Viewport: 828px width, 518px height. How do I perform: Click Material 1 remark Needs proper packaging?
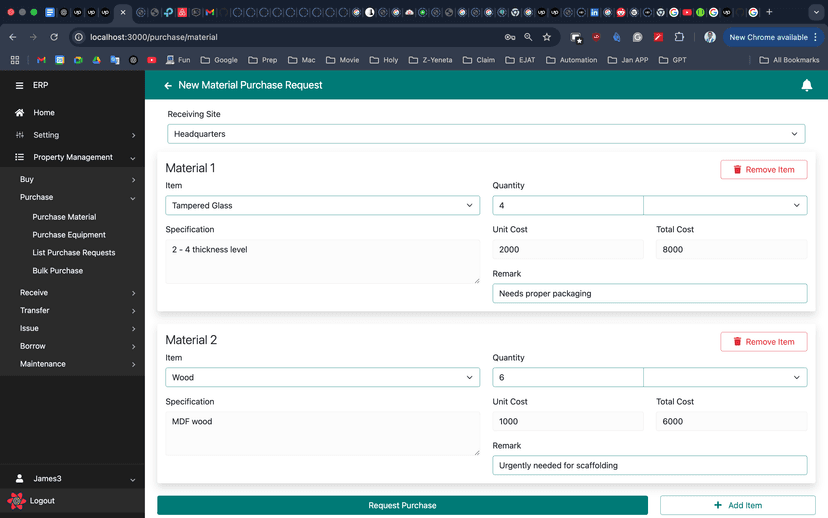click(650, 293)
